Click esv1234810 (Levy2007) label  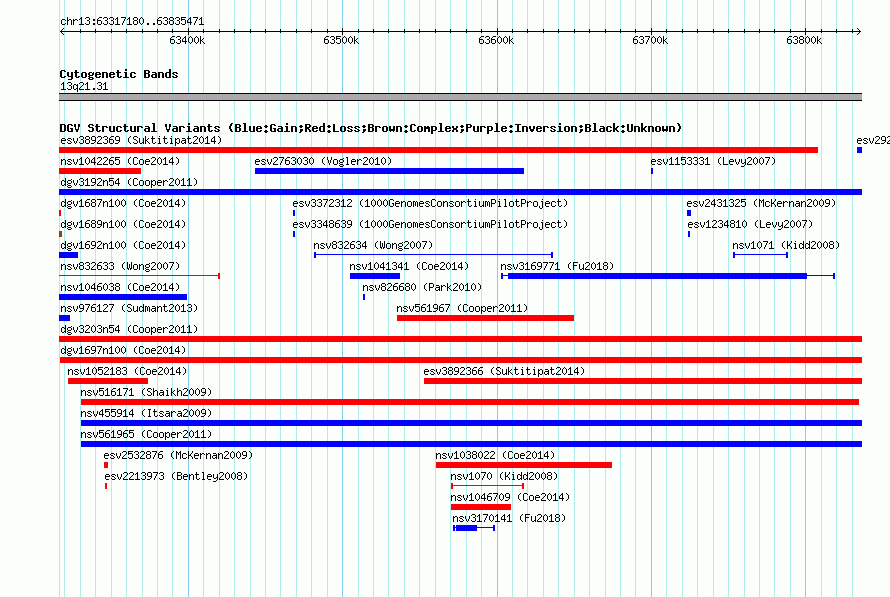pos(750,224)
